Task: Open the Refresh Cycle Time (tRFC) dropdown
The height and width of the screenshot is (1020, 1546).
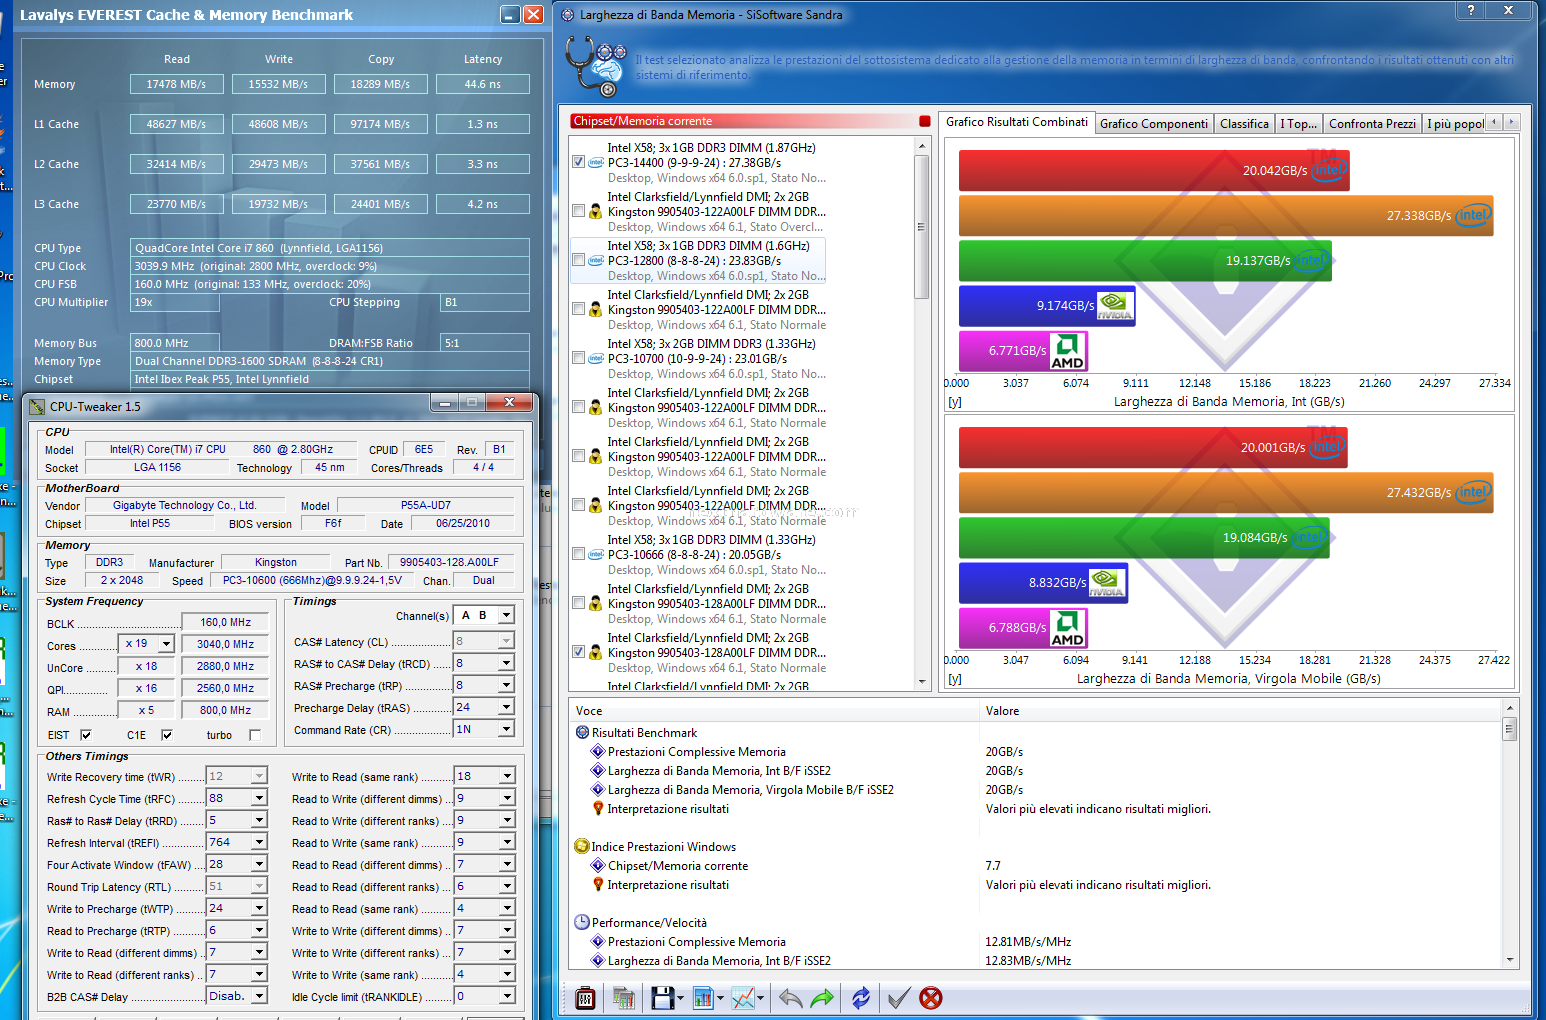Action: pos(259,798)
